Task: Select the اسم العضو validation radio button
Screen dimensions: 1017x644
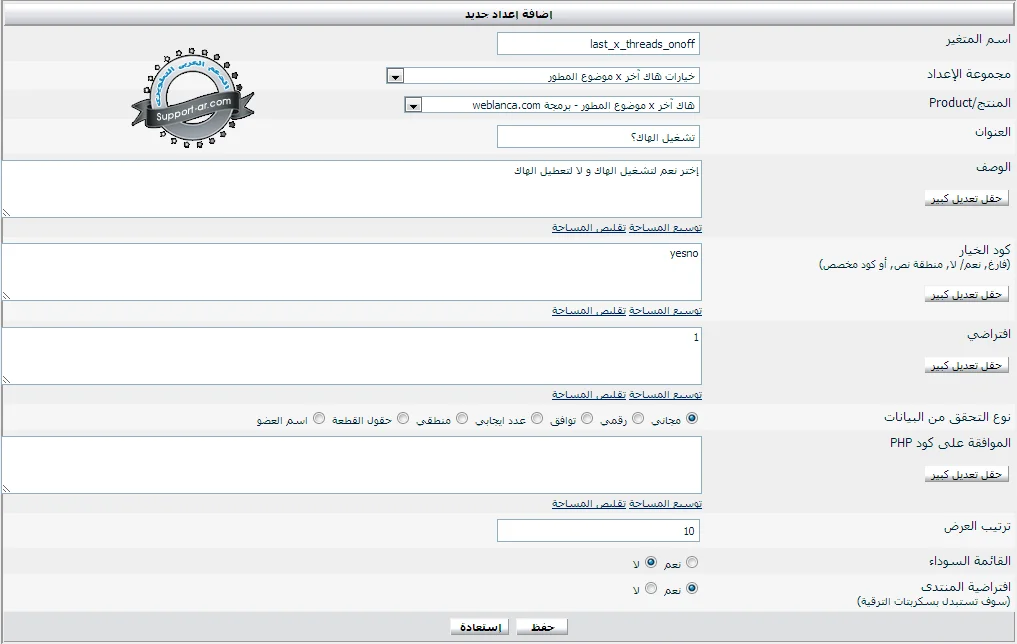Action: pyautogui.click(x=319, y=419)
